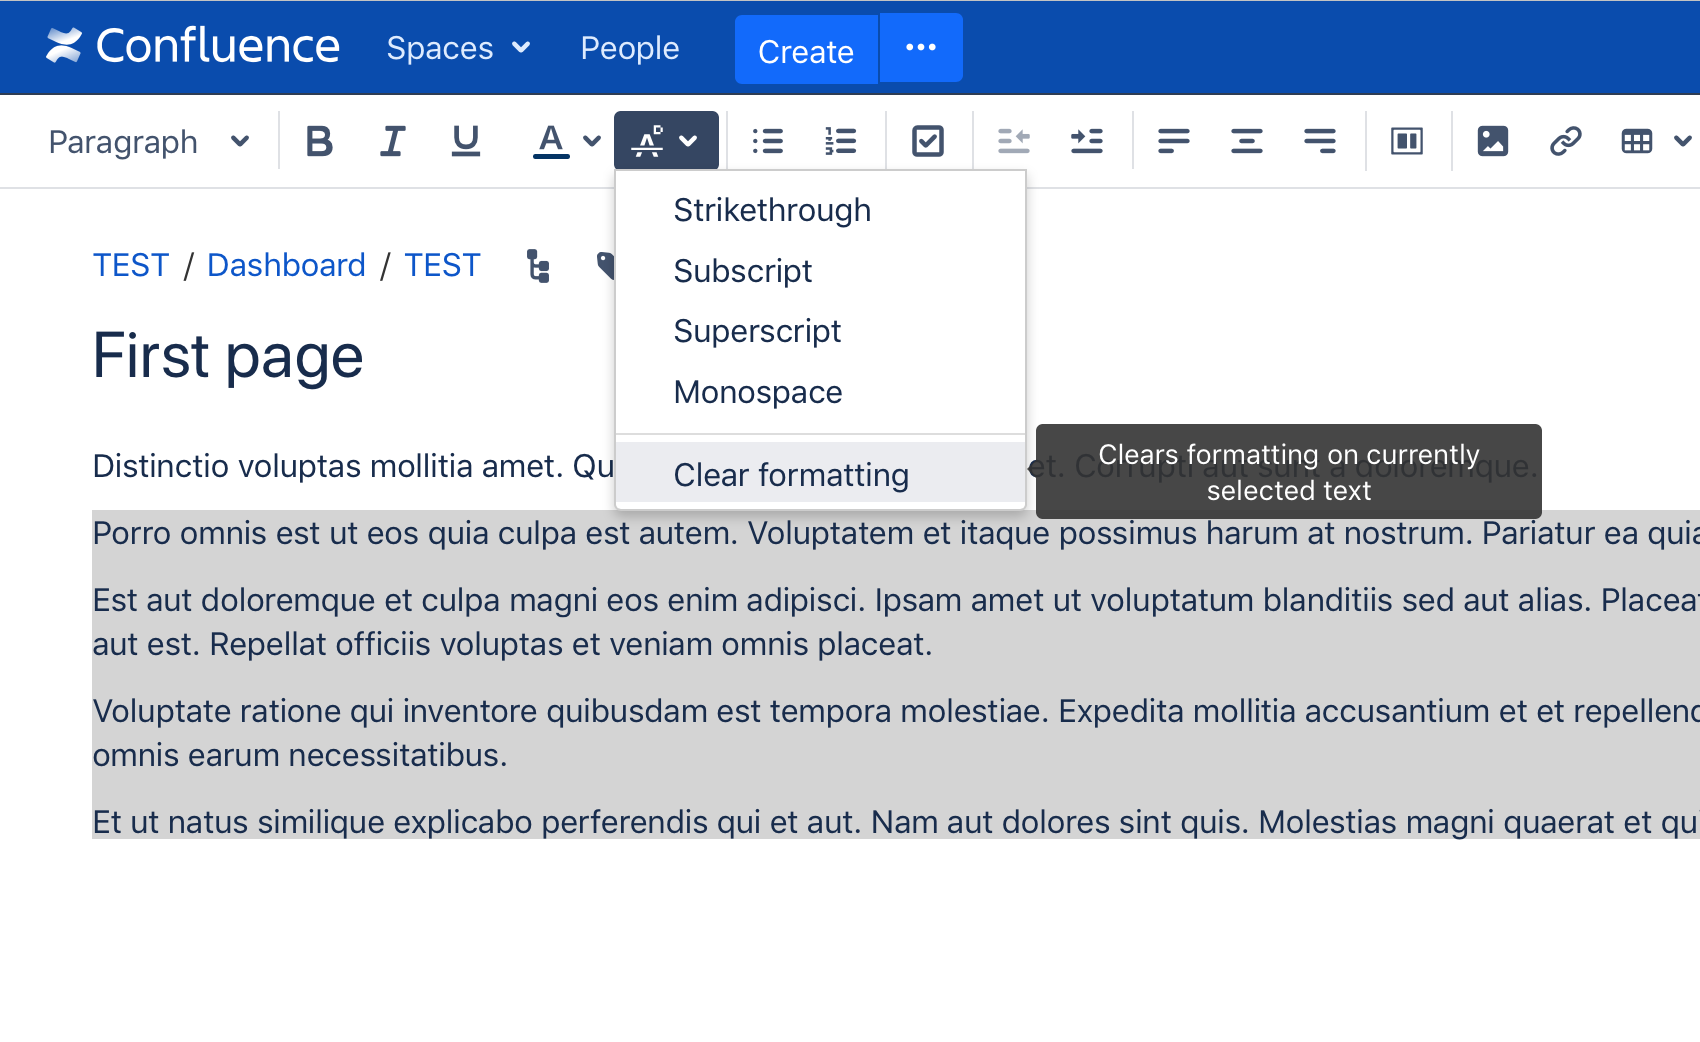Toggle bold formatting
The height and width of the screenshot is (1042, 1700).
coord(319,141)
